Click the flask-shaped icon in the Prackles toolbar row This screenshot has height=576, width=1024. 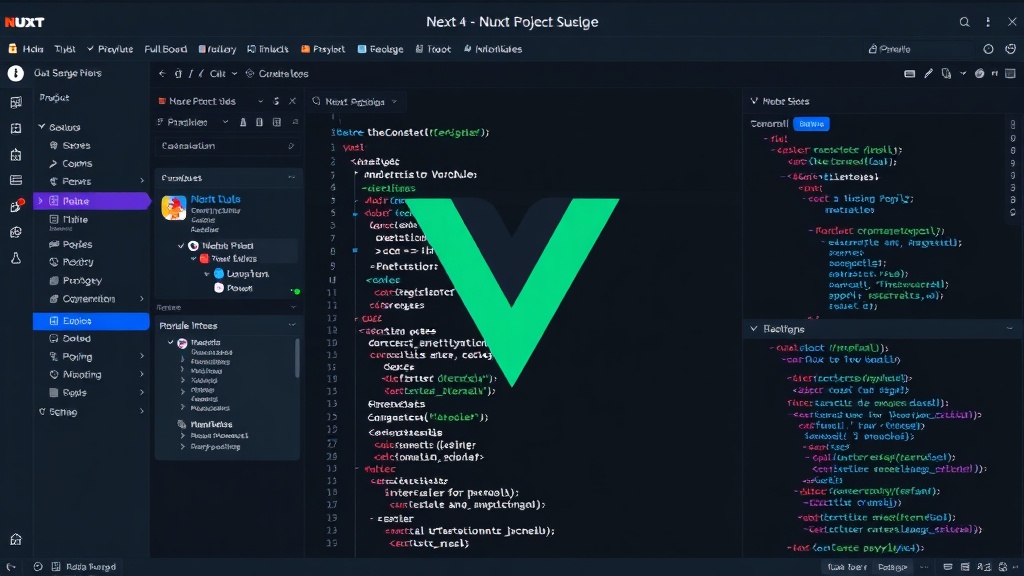click(243, 122)
